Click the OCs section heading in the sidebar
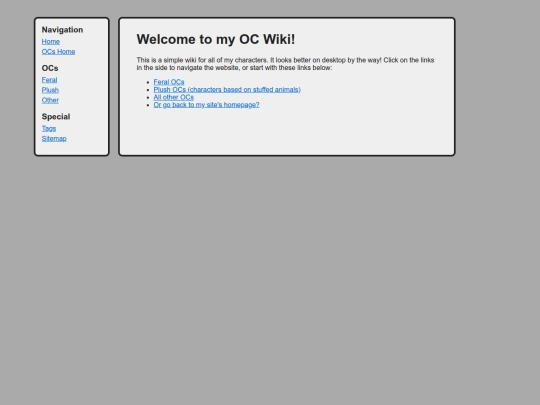Screen dimensions: 540x405 coord(50,68)
